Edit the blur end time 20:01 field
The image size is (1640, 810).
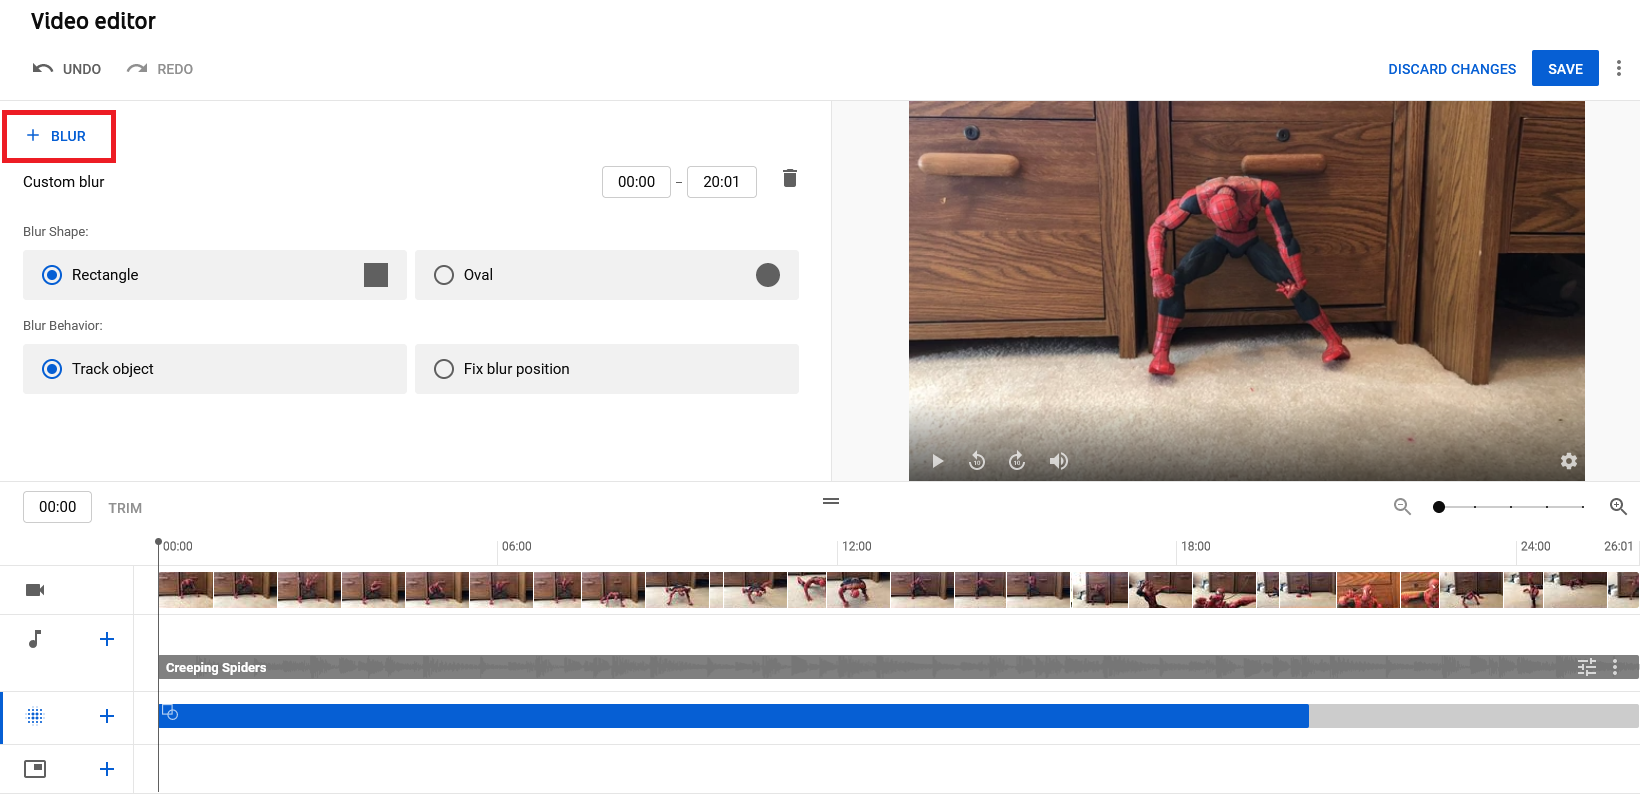click(722, 182)
